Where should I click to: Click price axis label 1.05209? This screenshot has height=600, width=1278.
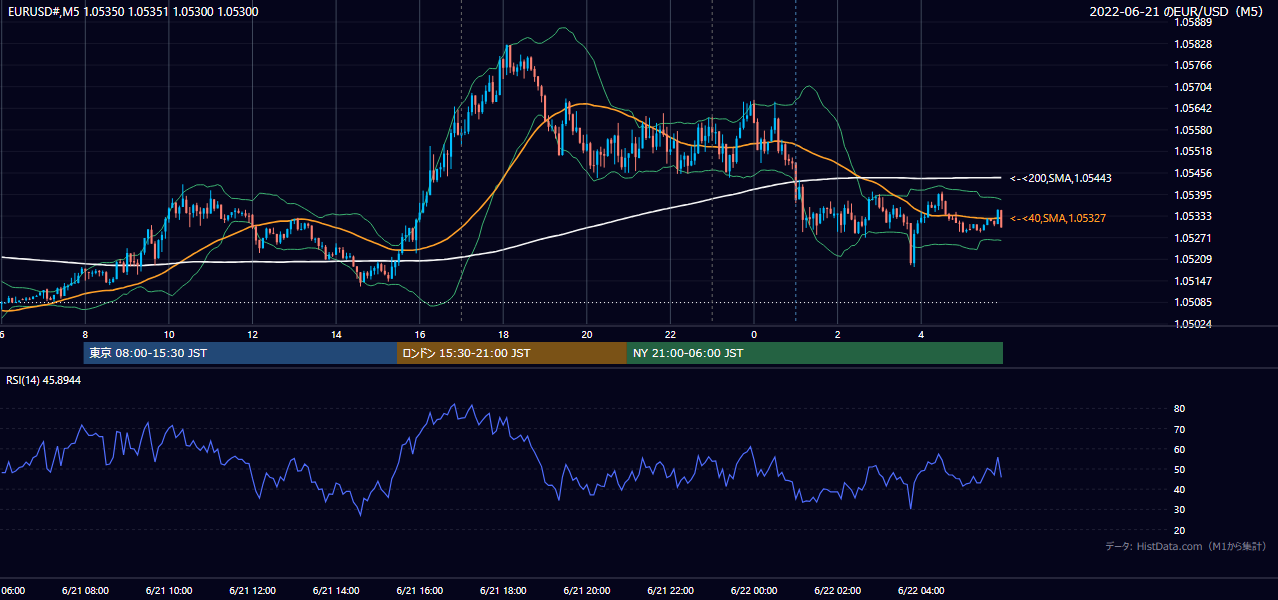[x=1193, y=259]
